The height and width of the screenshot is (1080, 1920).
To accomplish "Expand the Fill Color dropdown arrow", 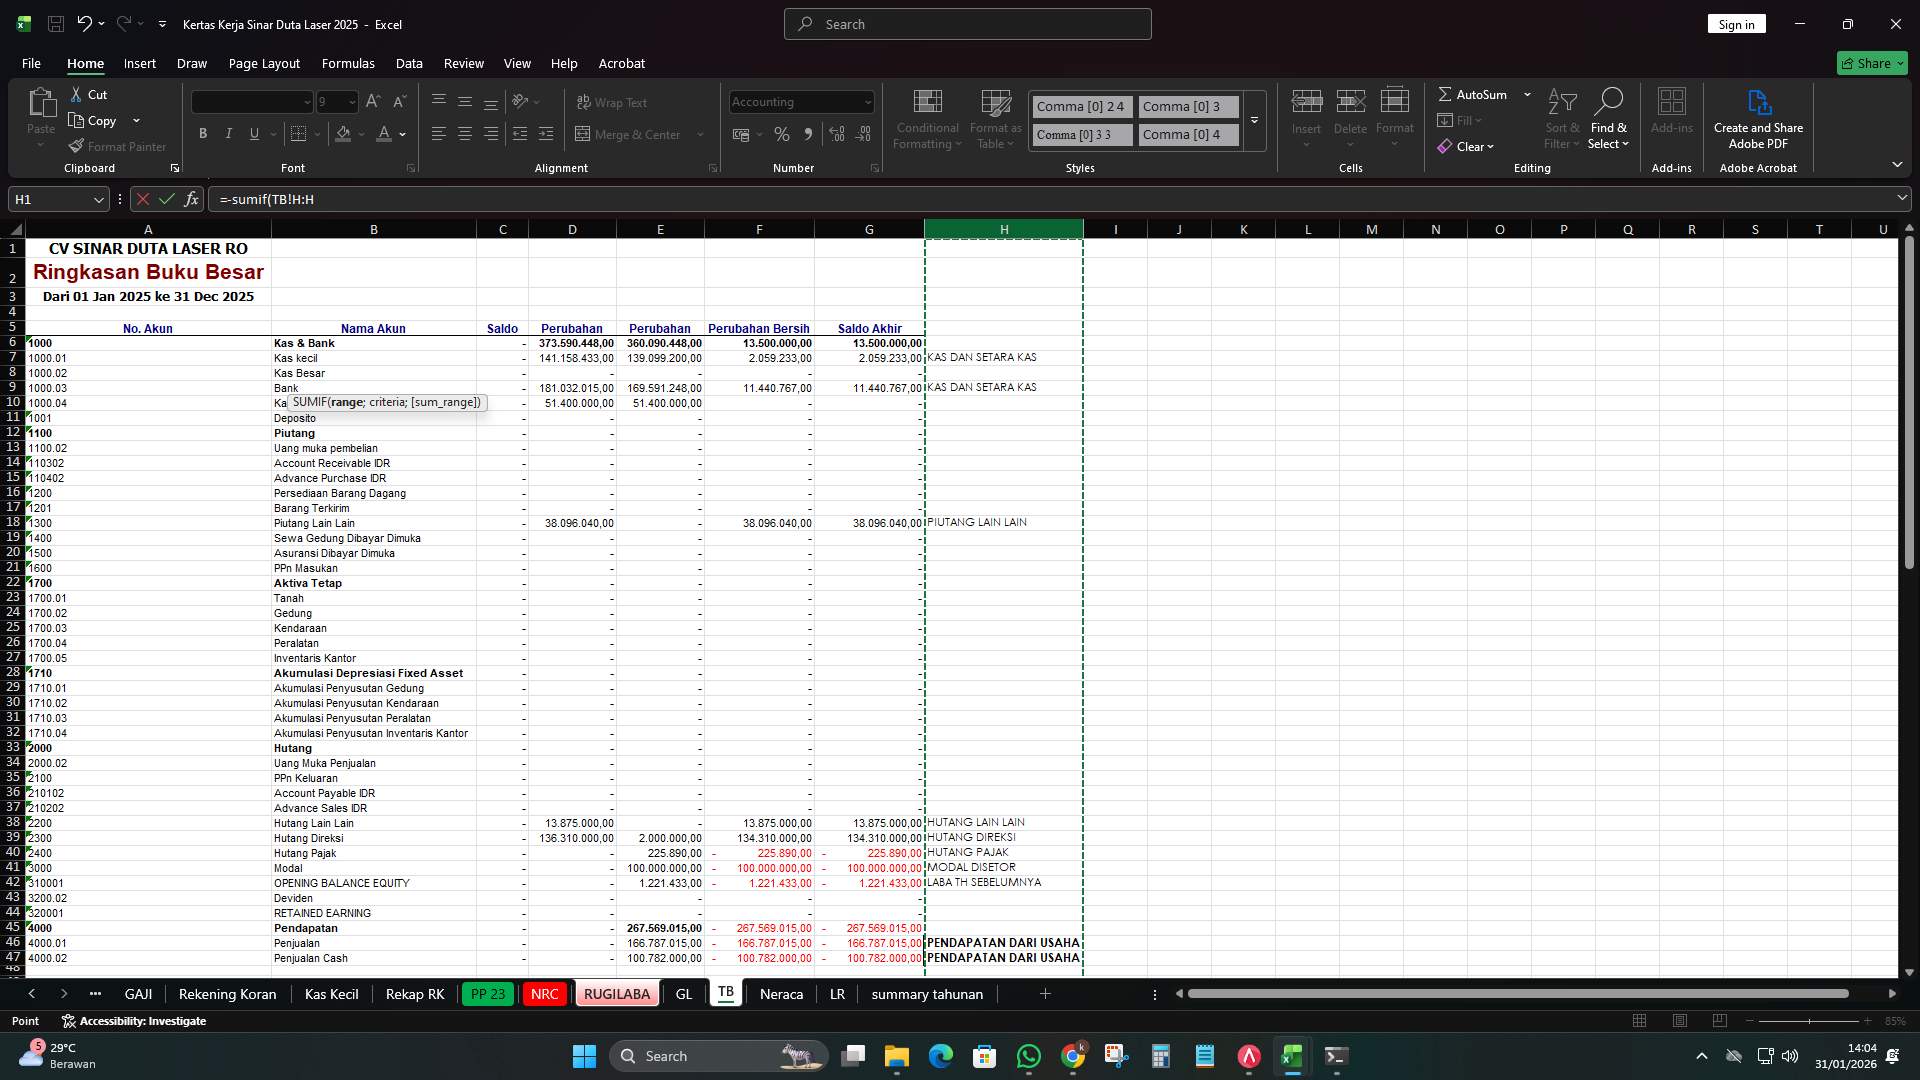I will tap(361, 133).
